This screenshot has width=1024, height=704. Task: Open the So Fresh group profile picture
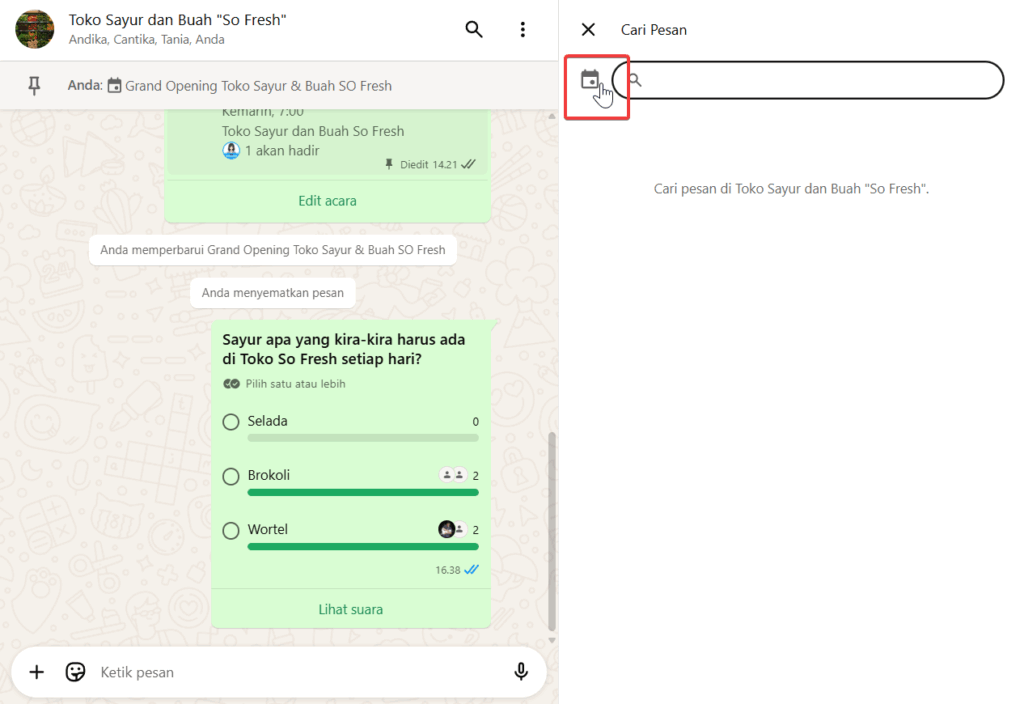35,30
